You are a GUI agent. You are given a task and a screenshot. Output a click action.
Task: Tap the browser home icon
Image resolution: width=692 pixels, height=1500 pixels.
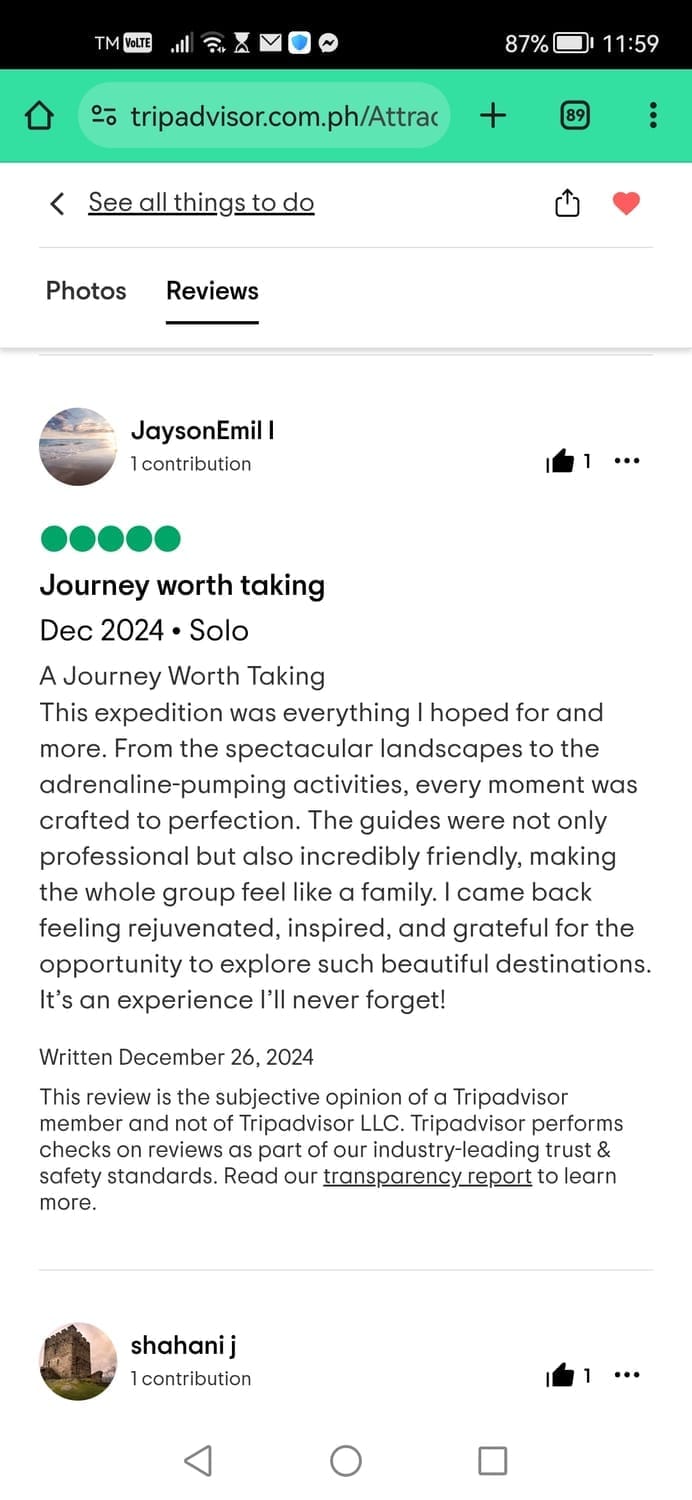coord(38,116)
